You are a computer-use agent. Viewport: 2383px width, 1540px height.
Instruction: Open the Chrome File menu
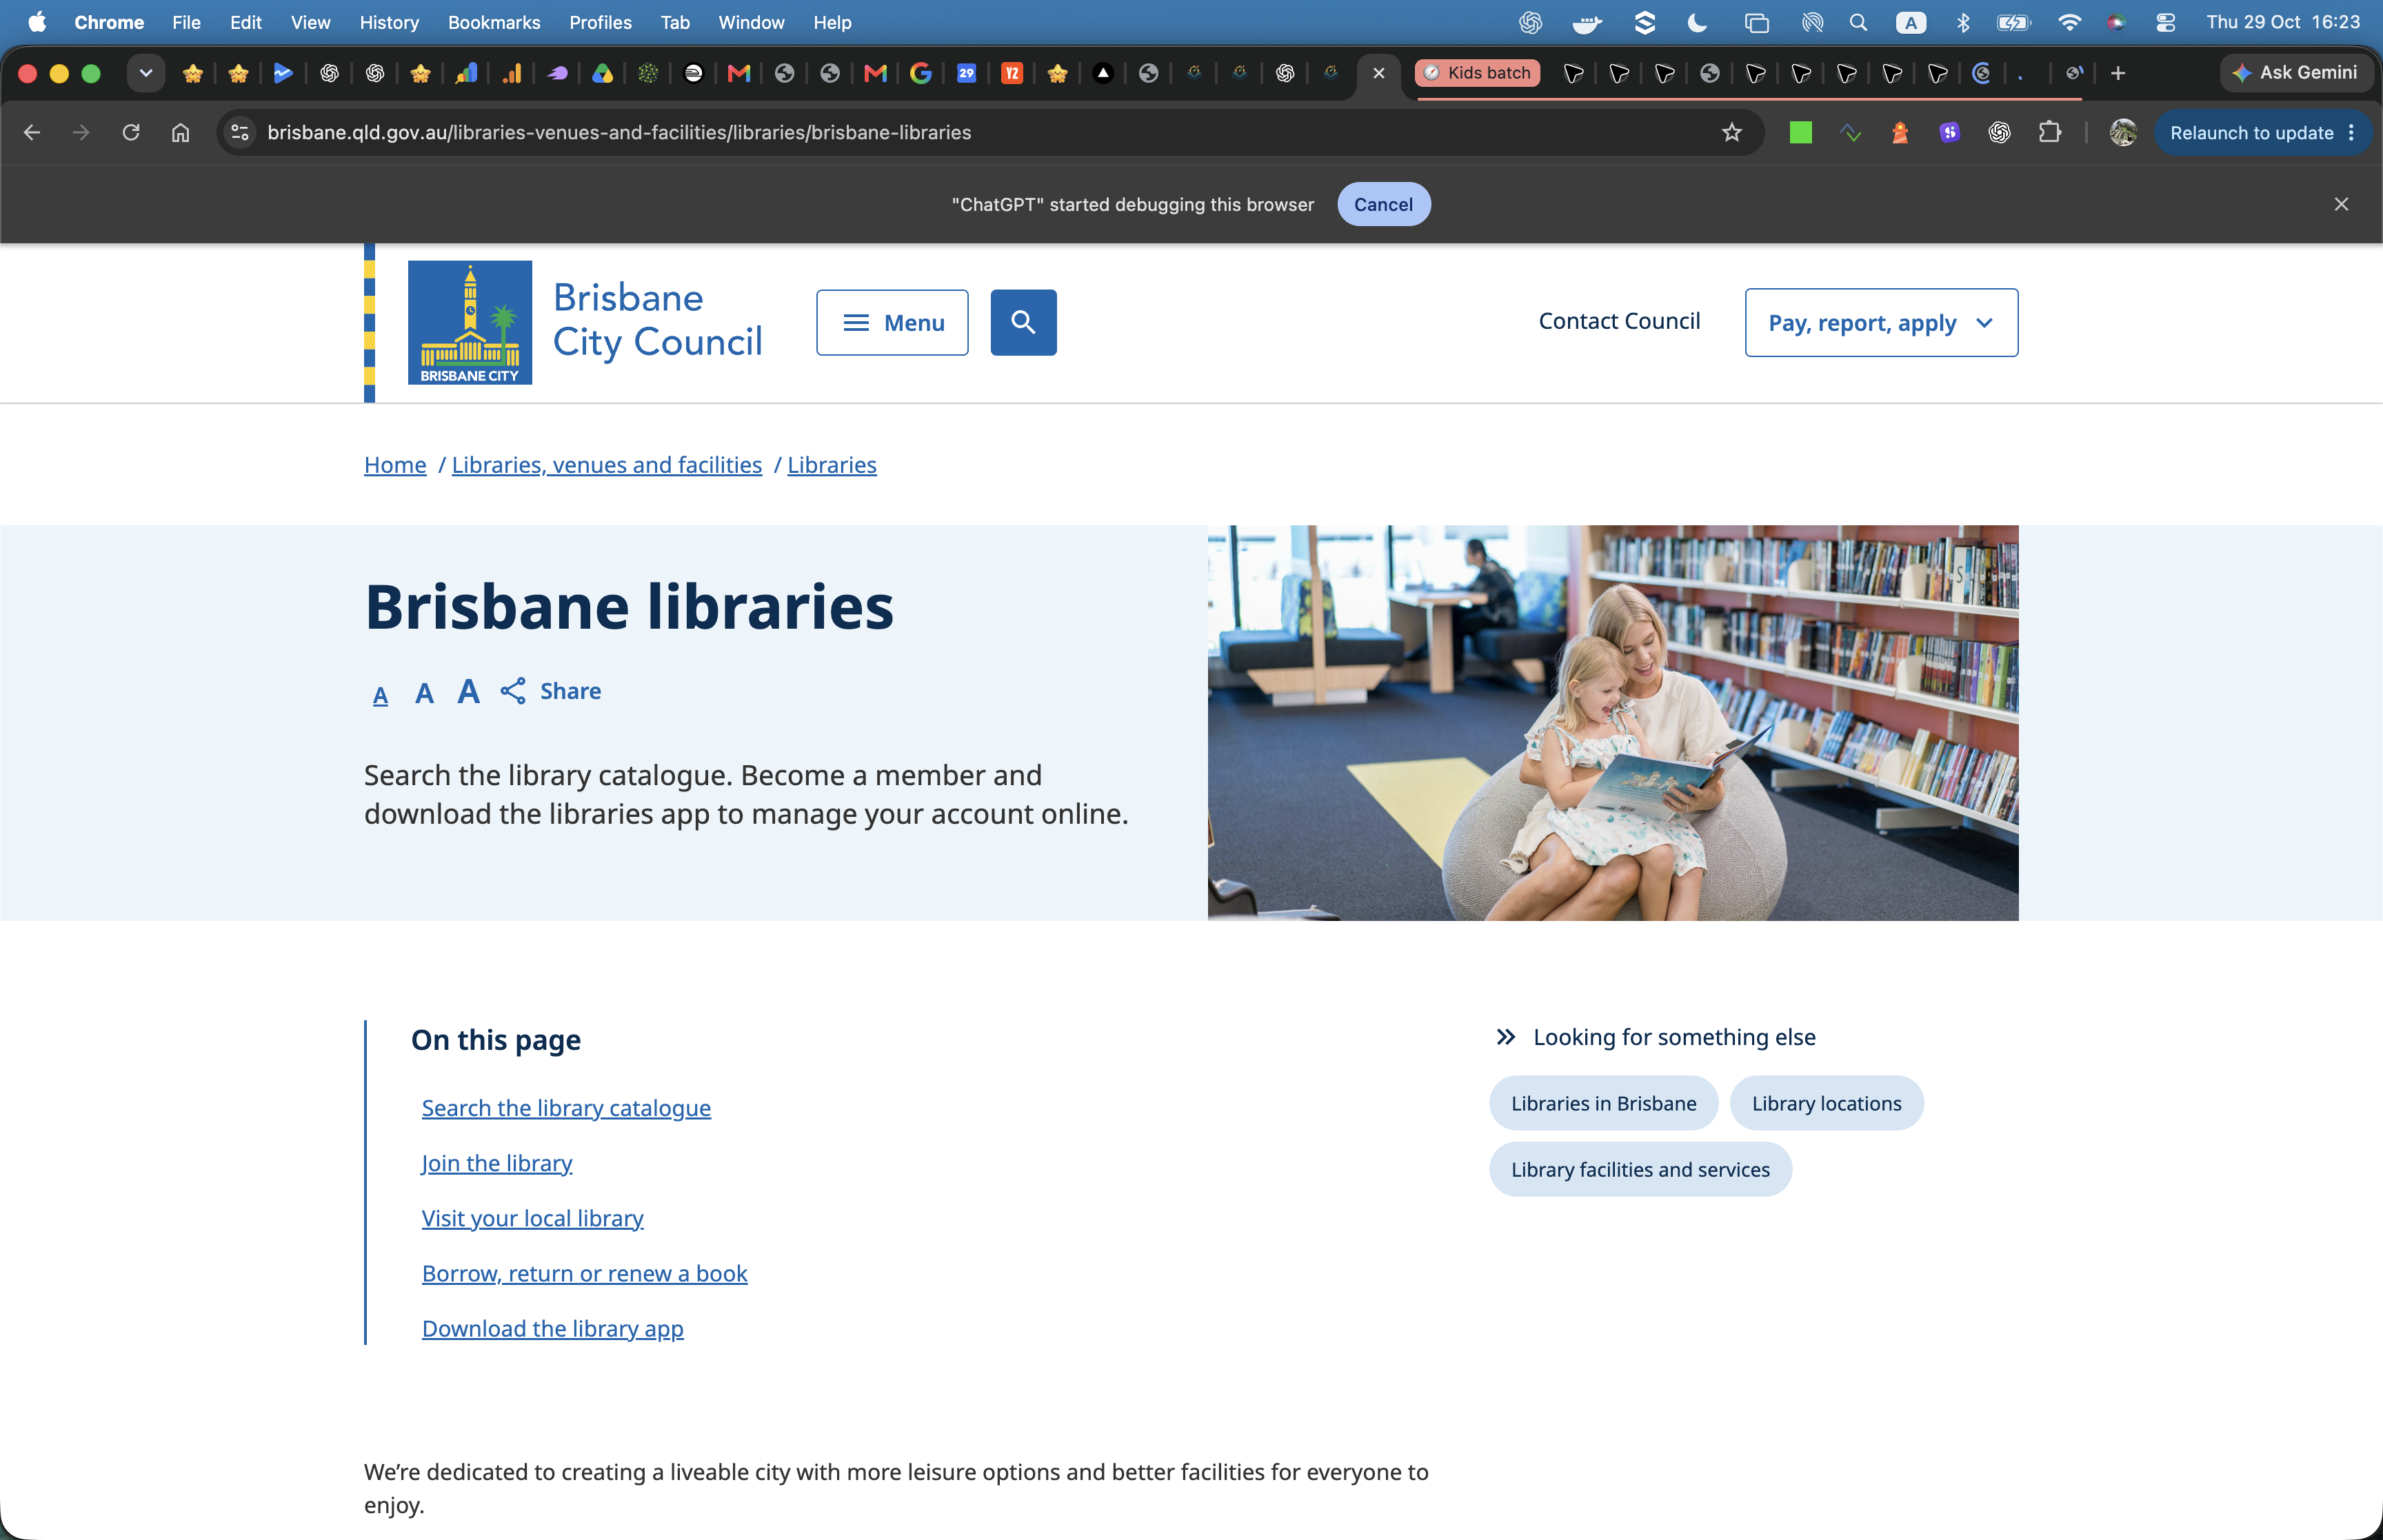click(186, 22)
